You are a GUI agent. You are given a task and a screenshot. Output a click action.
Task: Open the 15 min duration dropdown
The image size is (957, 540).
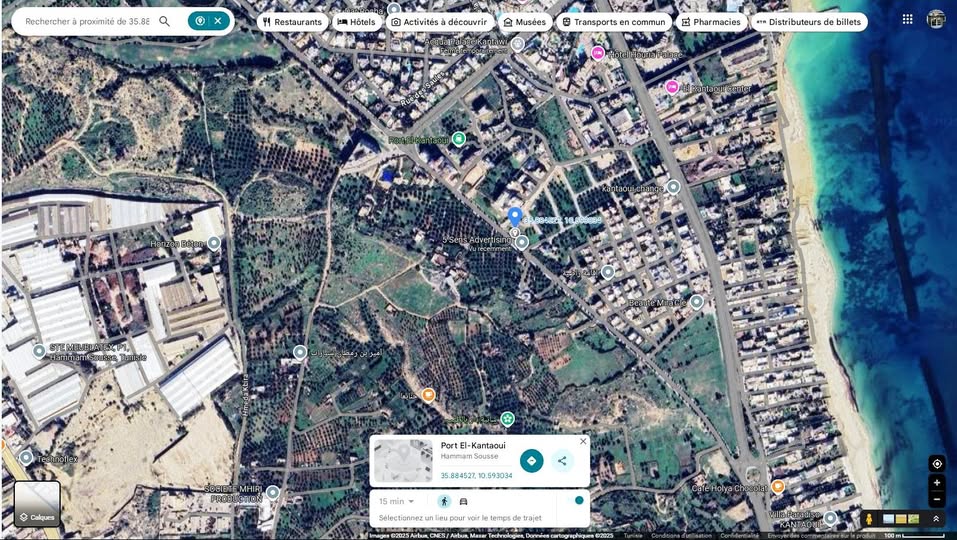click(x=397, y=501)
